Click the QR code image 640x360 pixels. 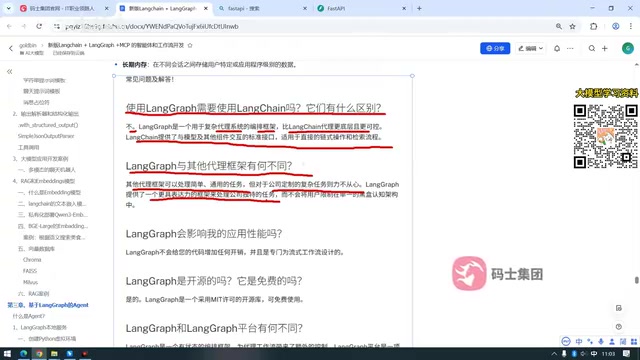605,136
